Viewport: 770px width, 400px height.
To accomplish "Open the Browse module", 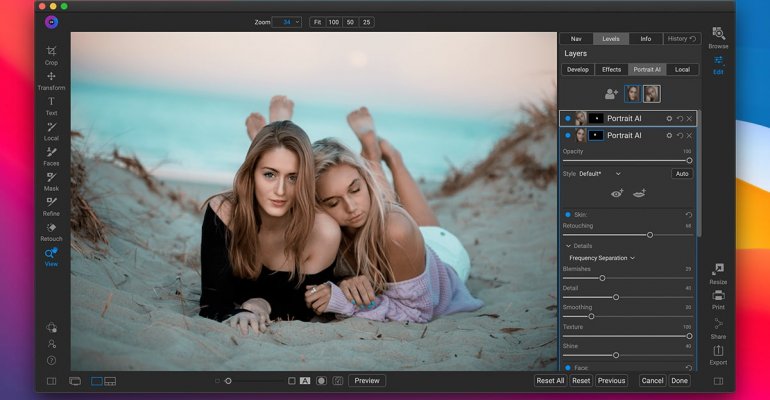I will (x=718, y=35).
